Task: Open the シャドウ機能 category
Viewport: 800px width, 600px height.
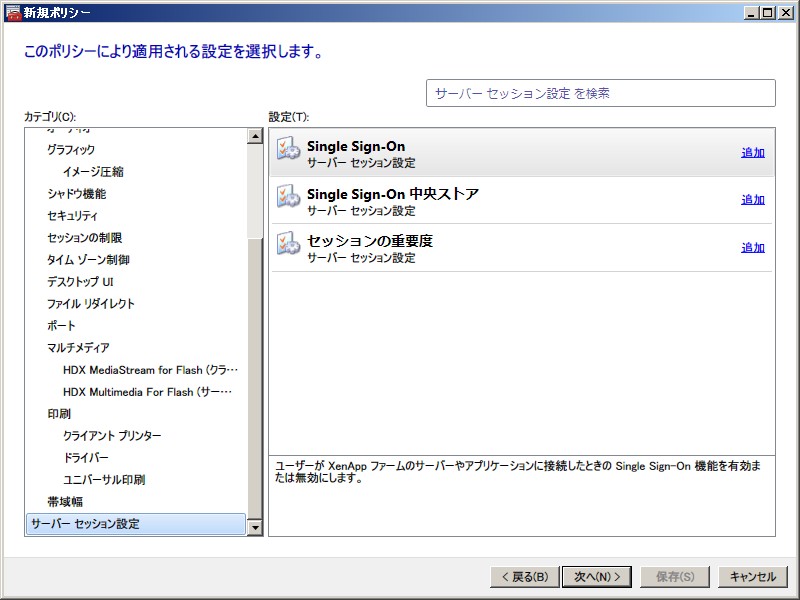Action: click(76, 194)
